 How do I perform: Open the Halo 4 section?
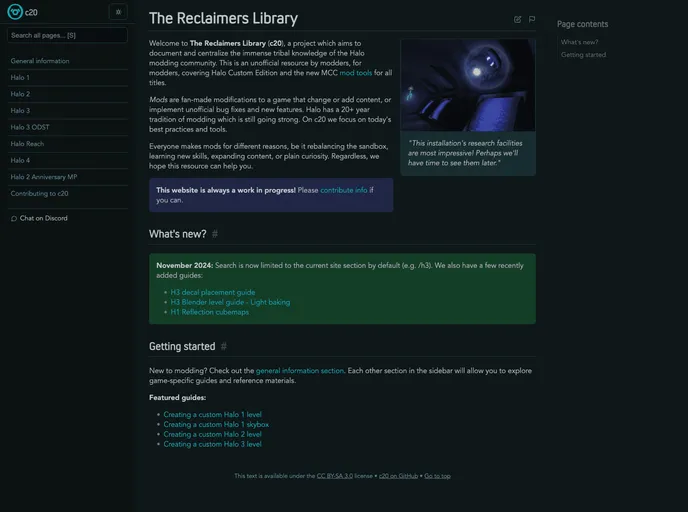click(20, 161)
